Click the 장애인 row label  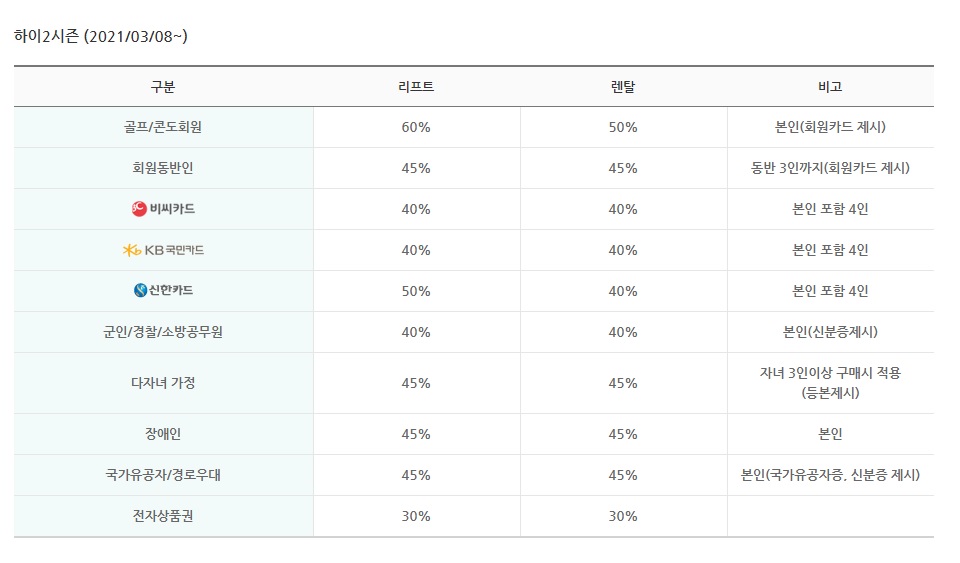[163, 434]
